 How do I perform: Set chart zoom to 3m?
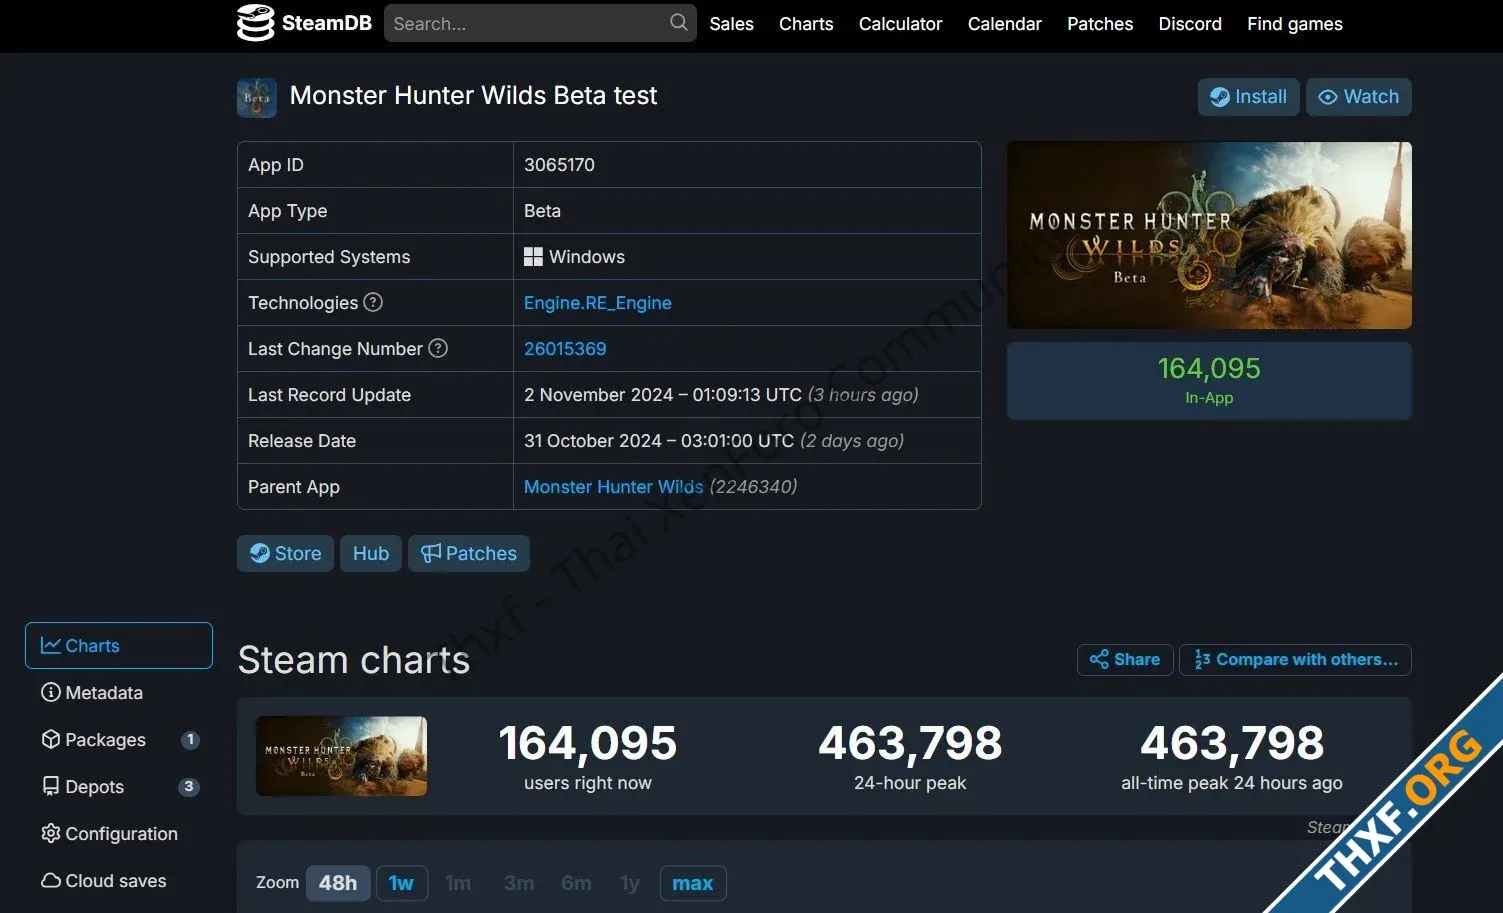point(518,883)
